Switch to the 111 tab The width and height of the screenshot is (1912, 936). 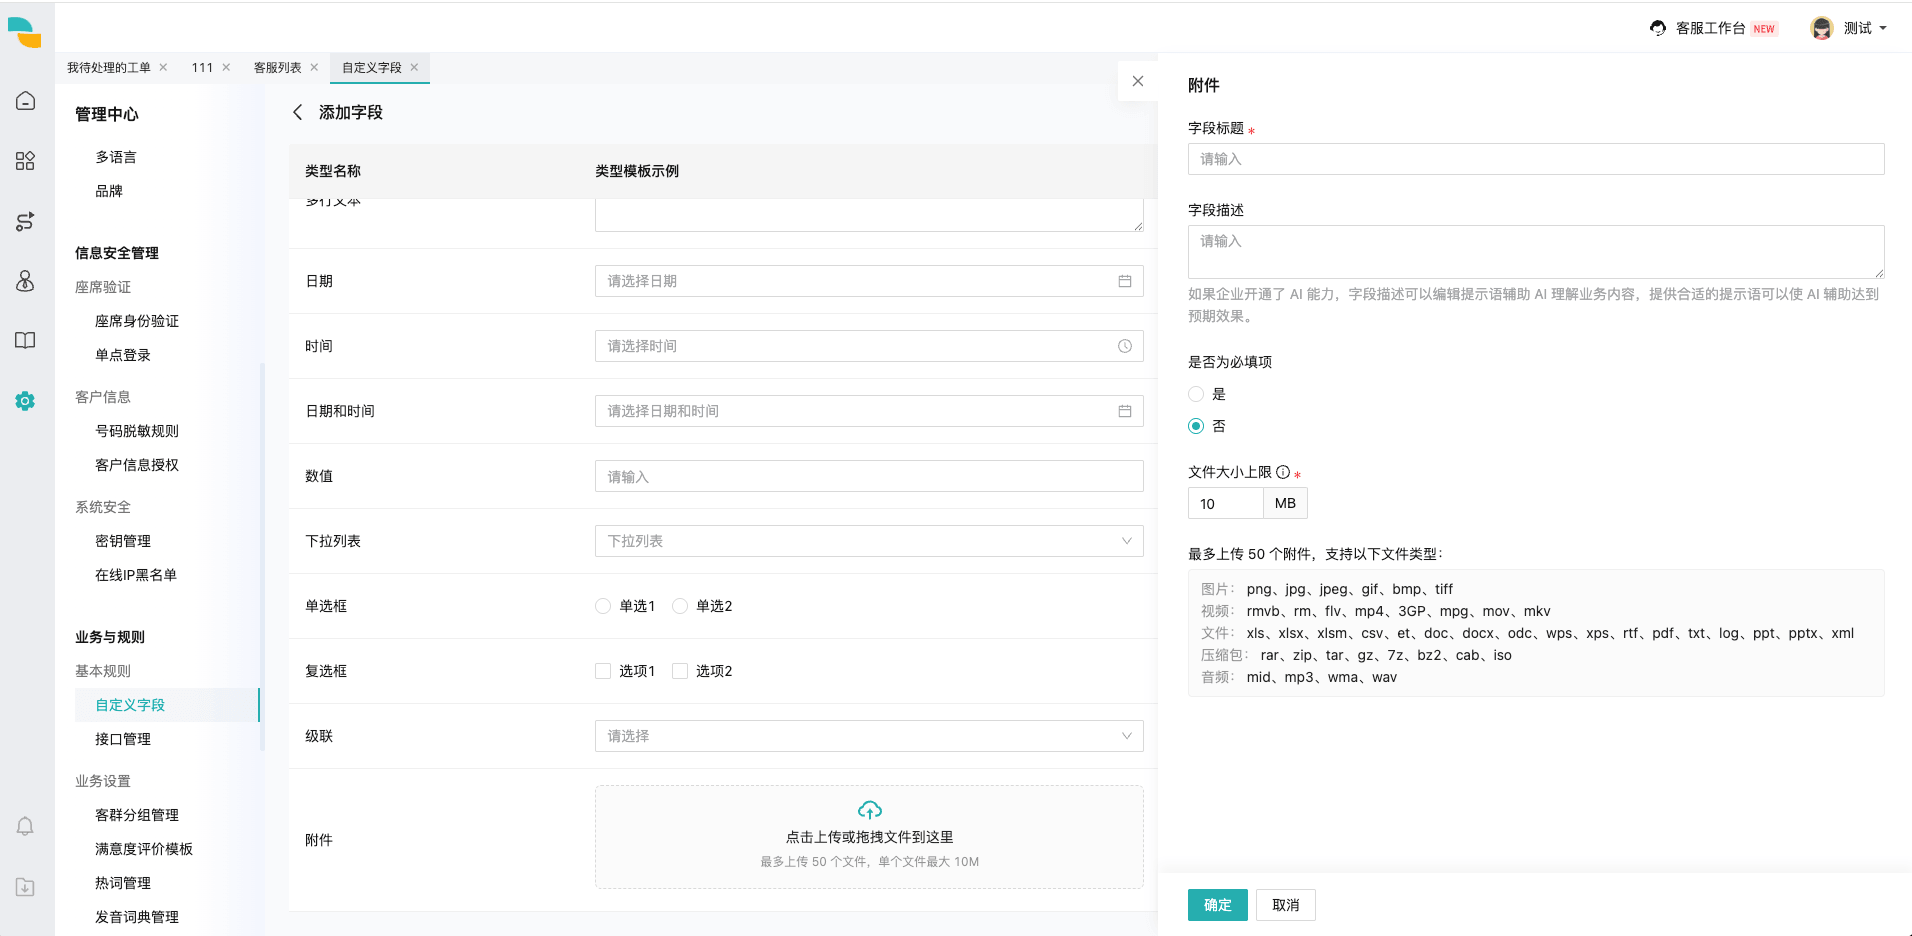click(202, 67)
